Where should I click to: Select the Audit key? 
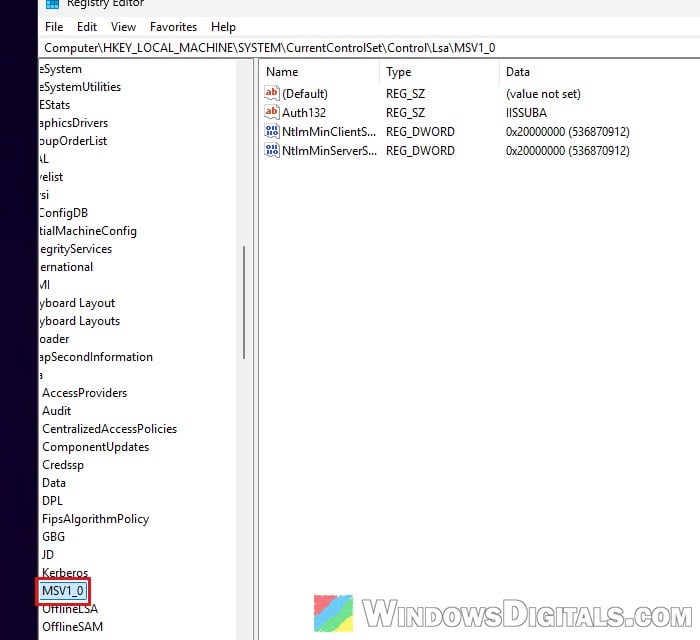57,411
